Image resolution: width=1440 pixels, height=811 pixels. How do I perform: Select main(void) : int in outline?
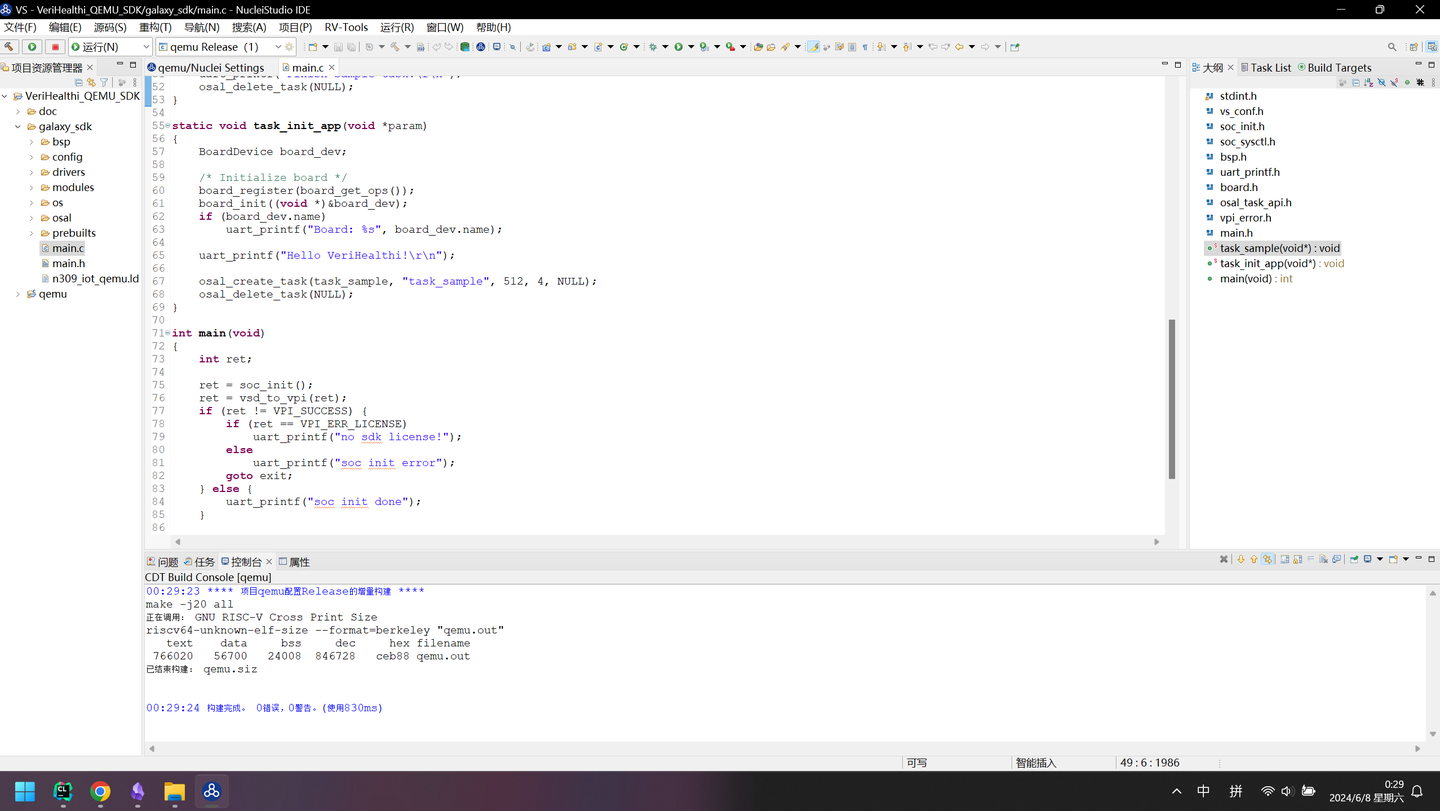(x=1251, y=279)
